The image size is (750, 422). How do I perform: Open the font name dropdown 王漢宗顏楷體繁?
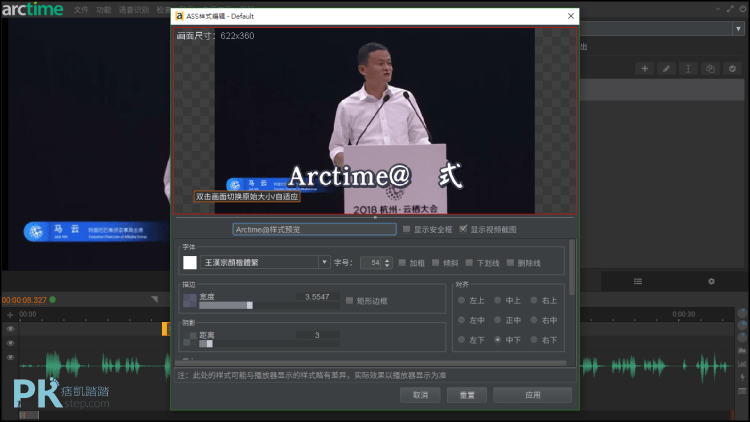(265, 262)
